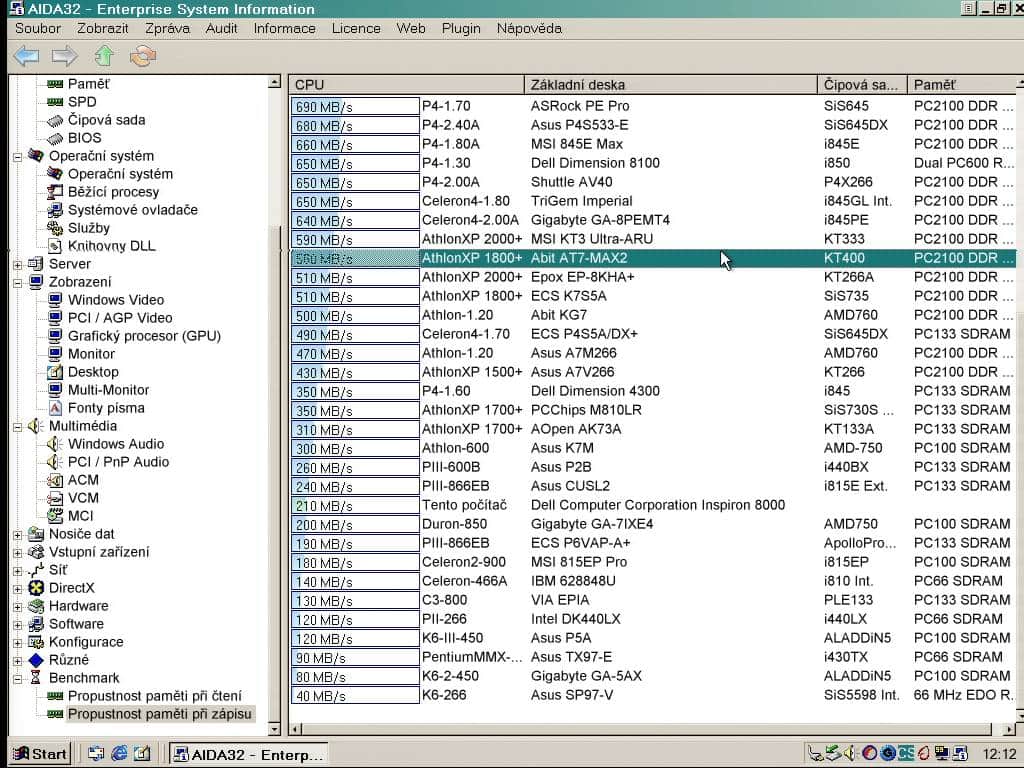Click the ACM icon in Multimédia
This screenshot has width=1024, height=768.
click(x=55, y=480)
